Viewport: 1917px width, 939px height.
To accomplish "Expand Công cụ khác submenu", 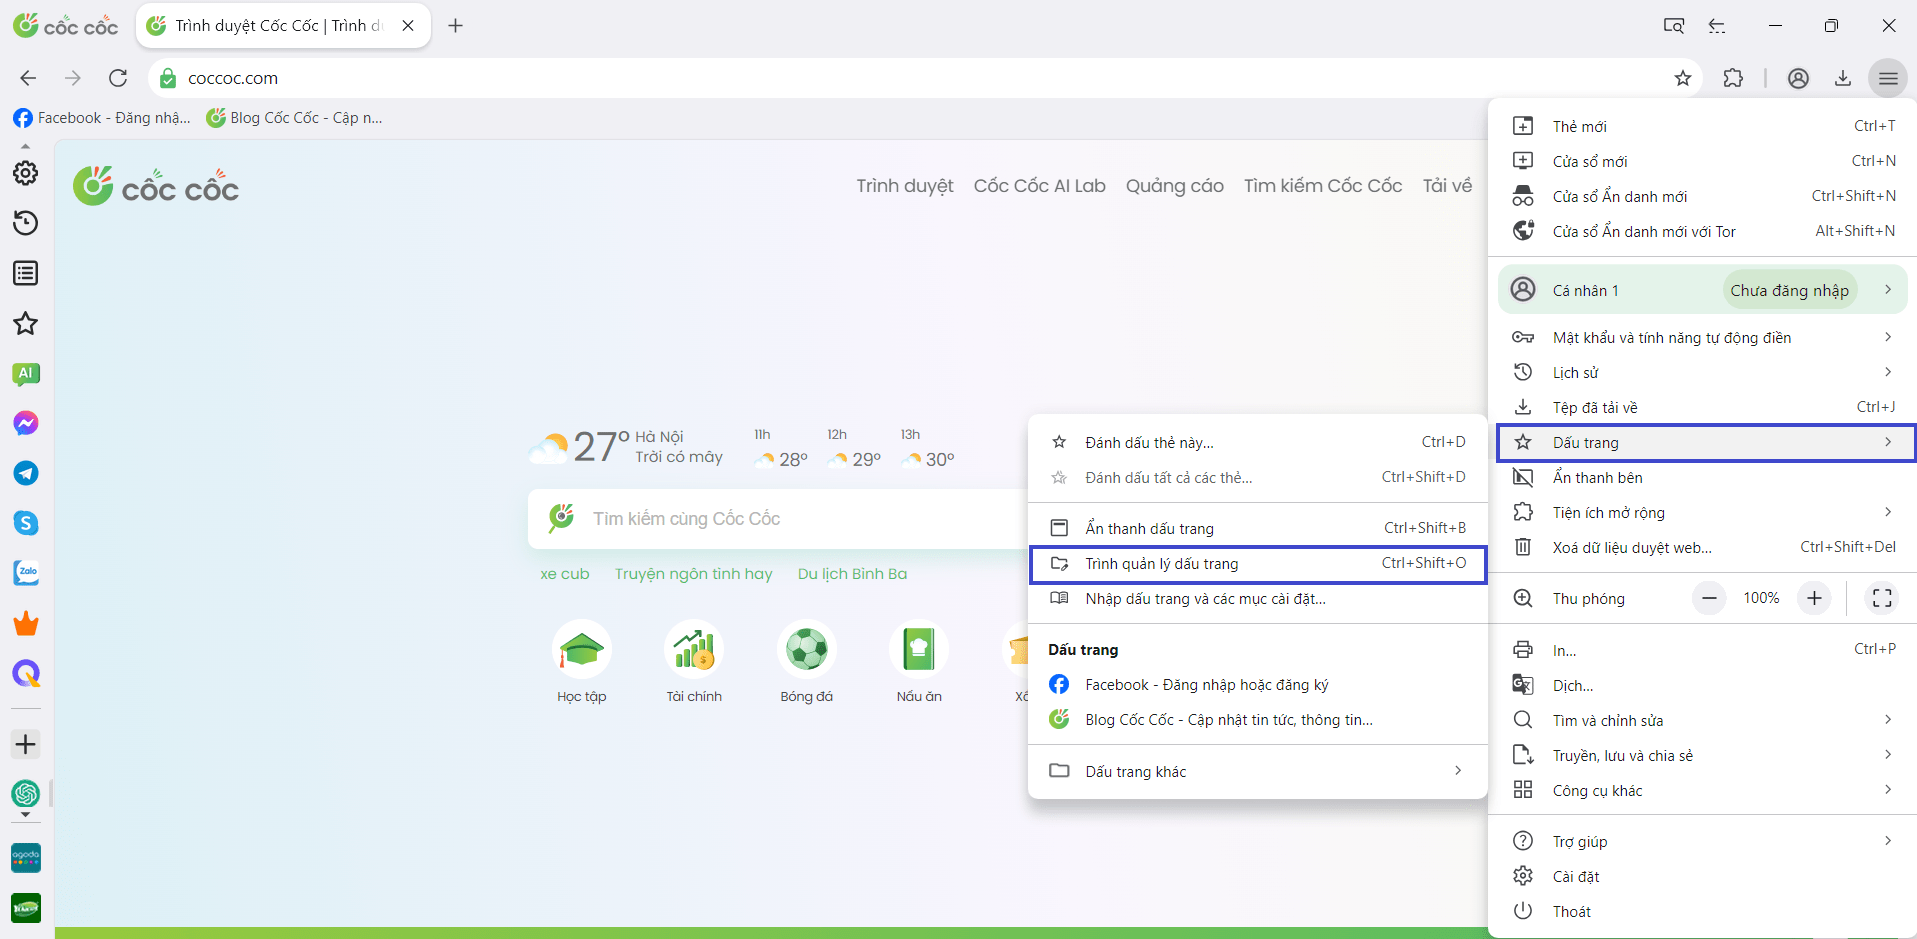I will 1703,790.
